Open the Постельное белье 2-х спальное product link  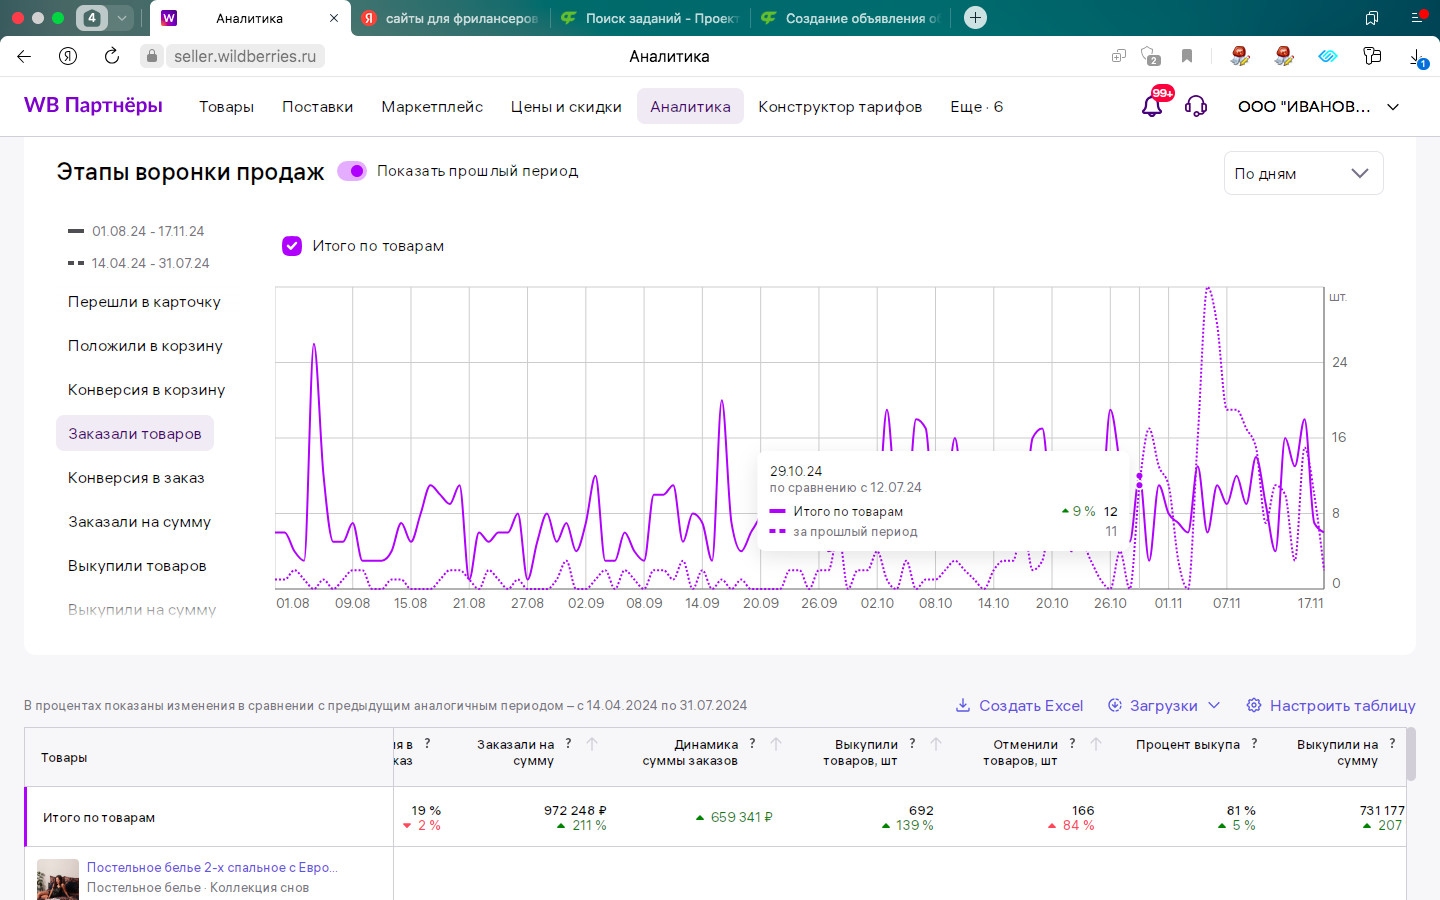(x=212, y=867)
